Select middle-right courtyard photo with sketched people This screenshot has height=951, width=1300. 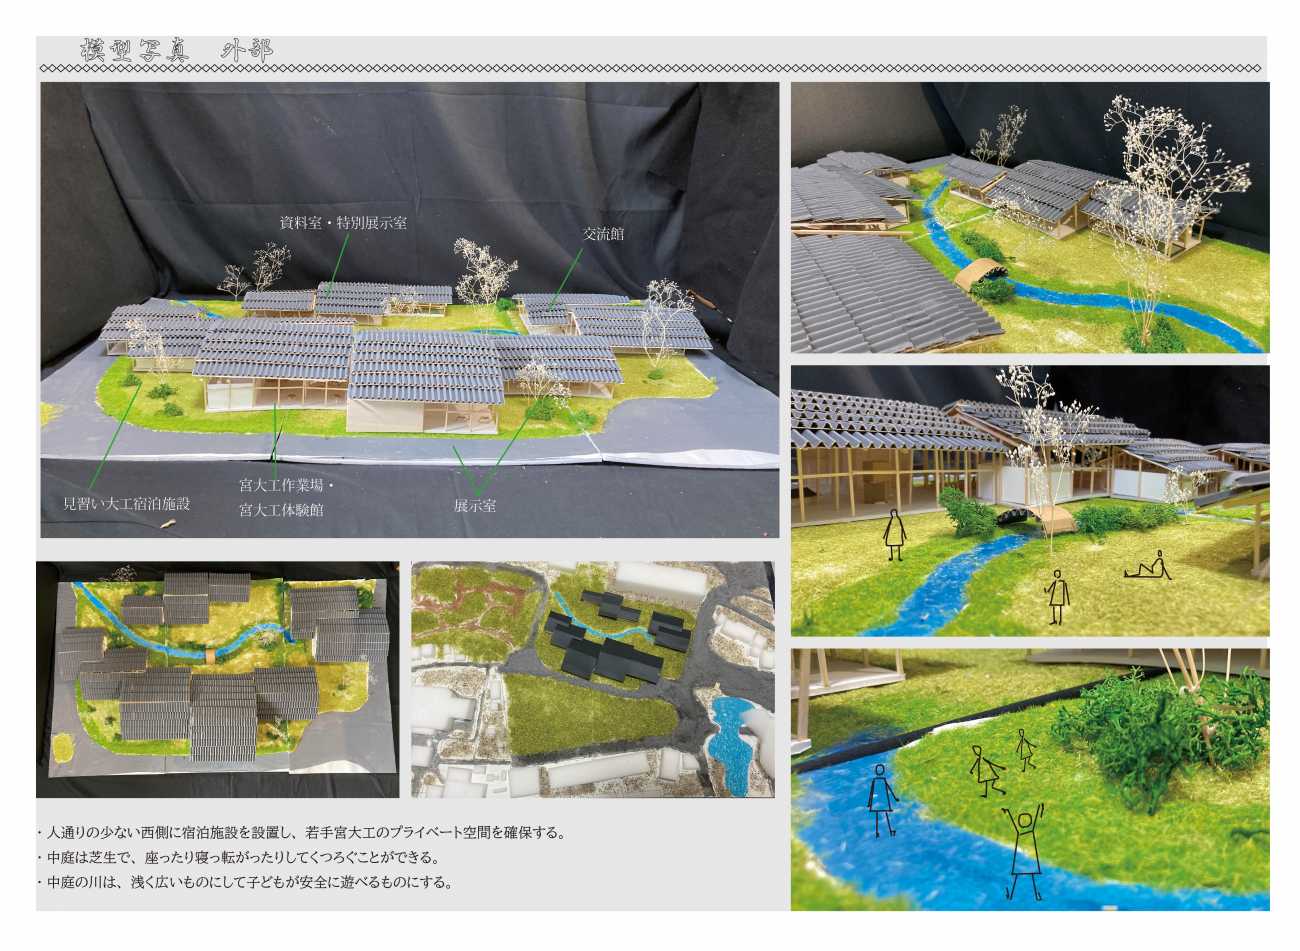[x=1029, y=500]
